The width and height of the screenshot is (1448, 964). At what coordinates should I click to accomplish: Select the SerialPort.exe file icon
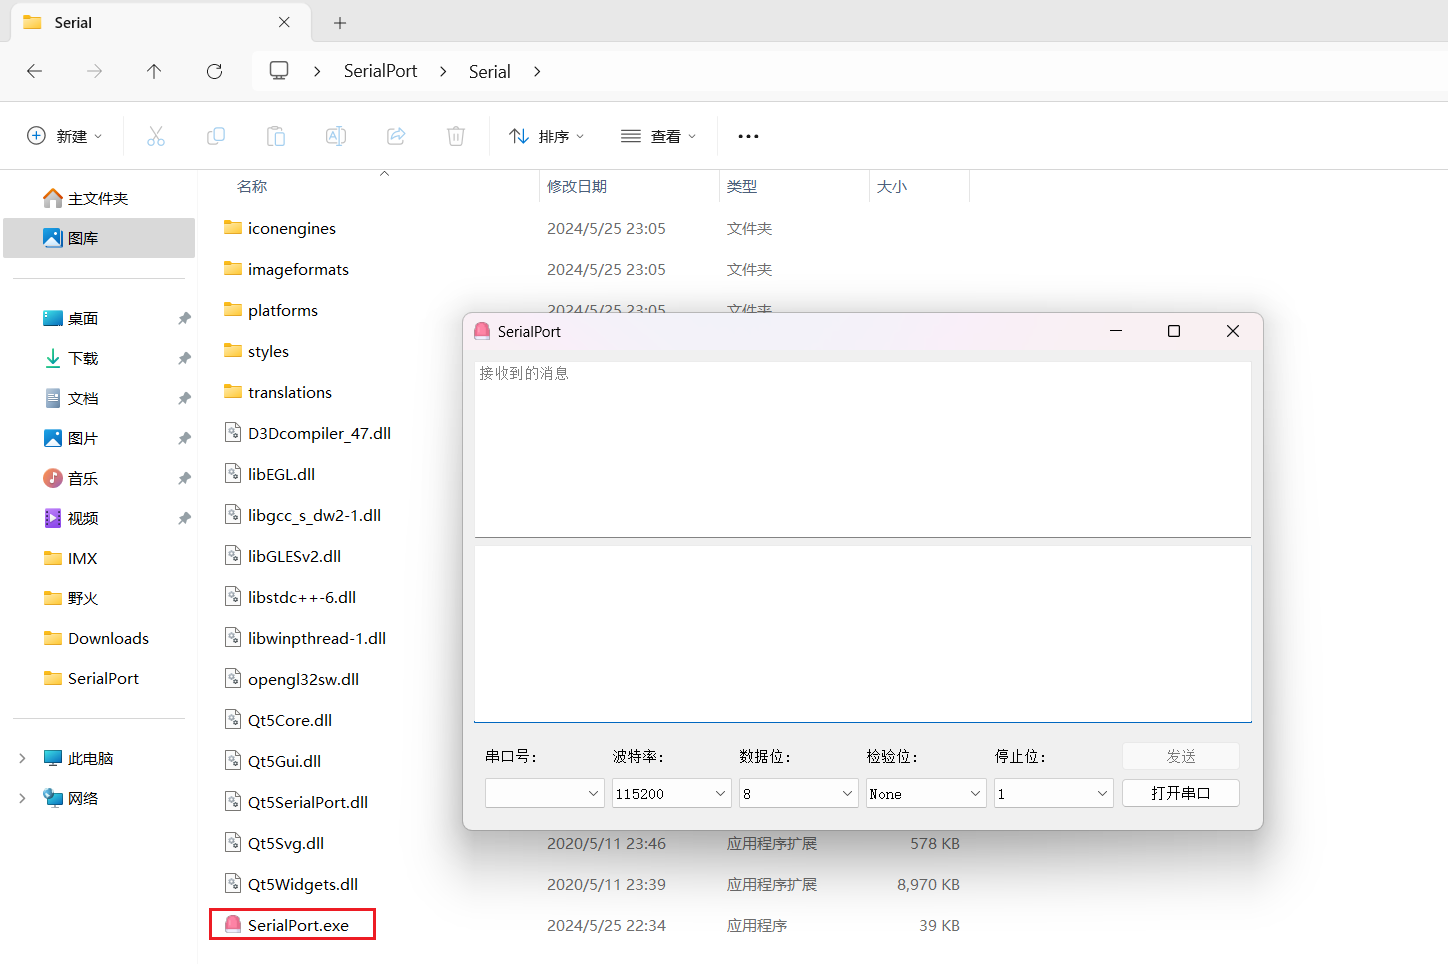point(233,925)
